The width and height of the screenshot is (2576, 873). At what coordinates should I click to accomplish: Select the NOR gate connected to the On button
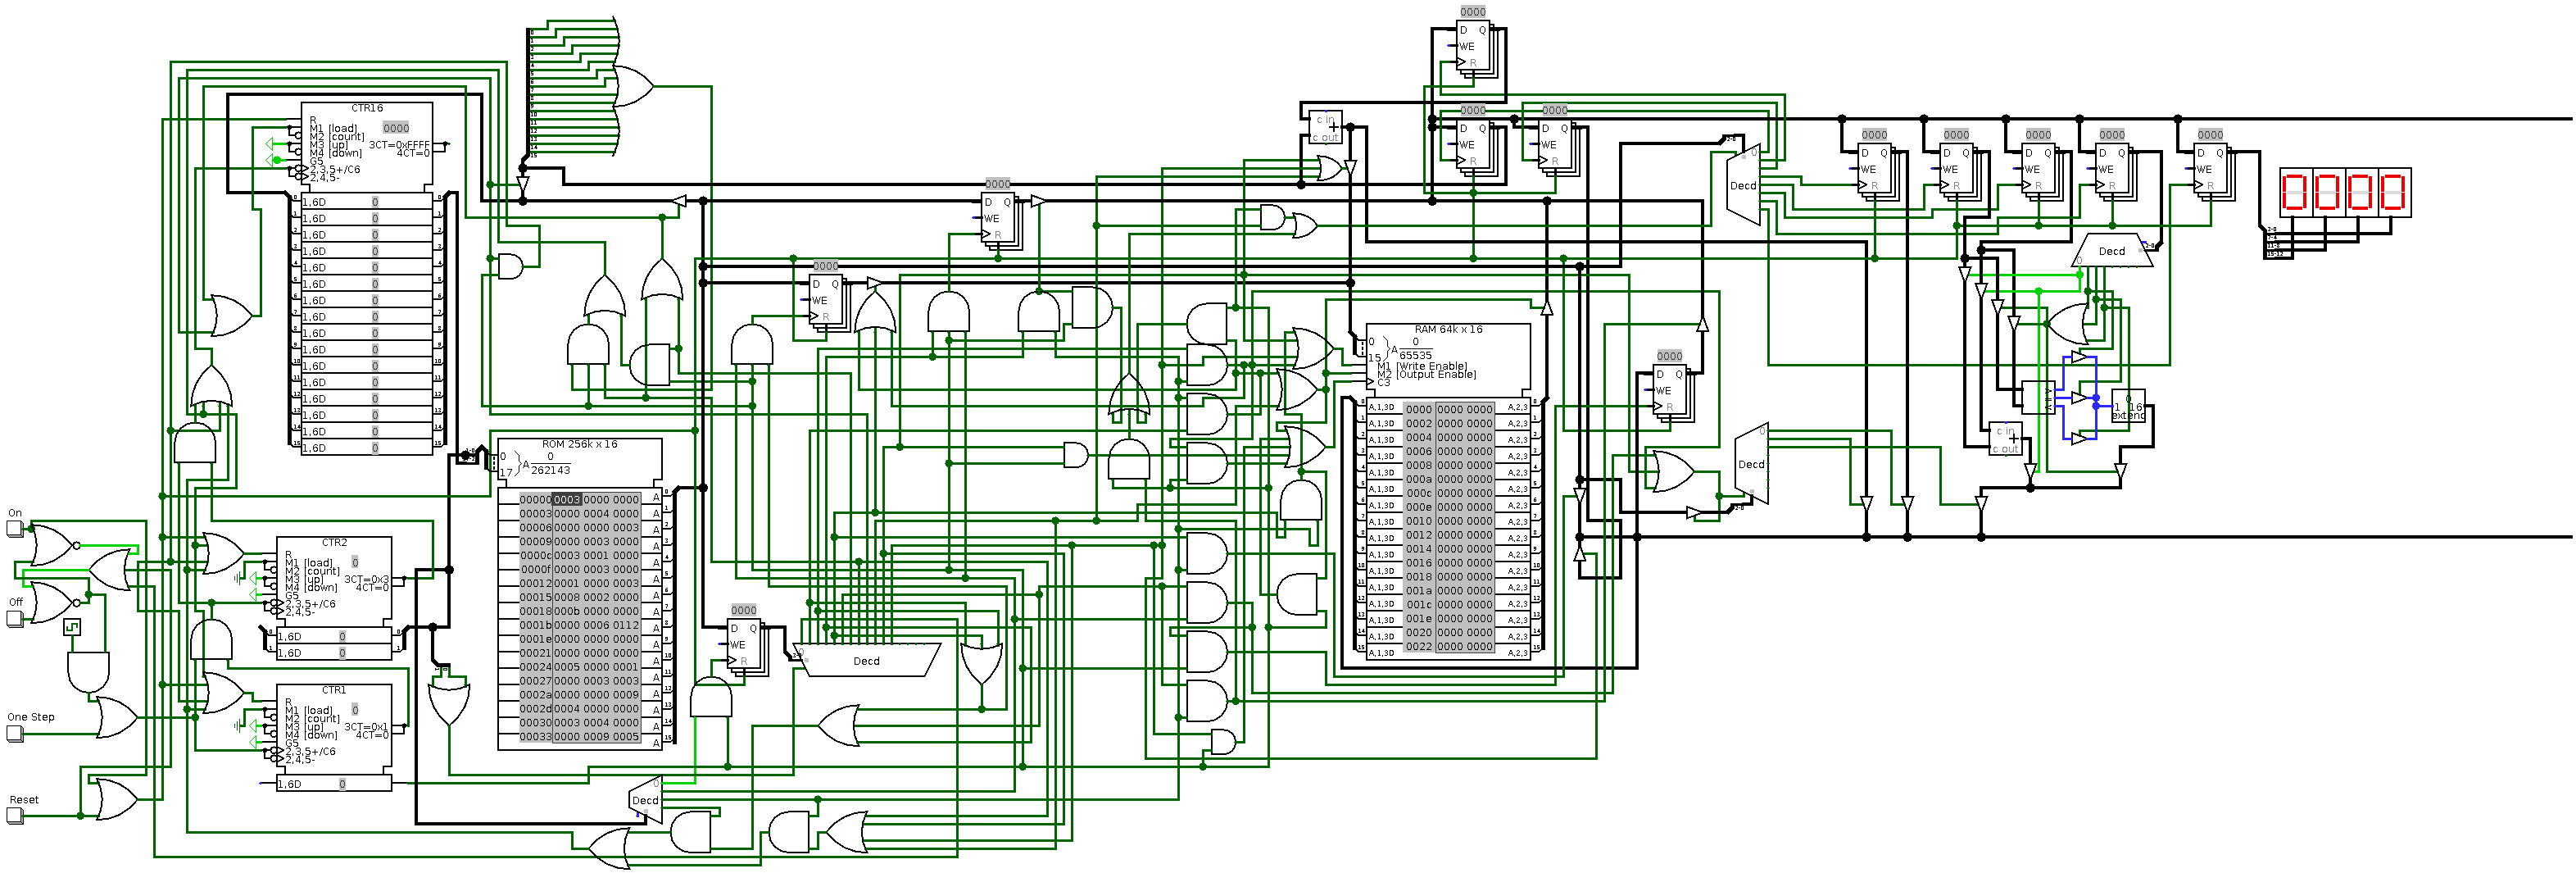[53, 546]
